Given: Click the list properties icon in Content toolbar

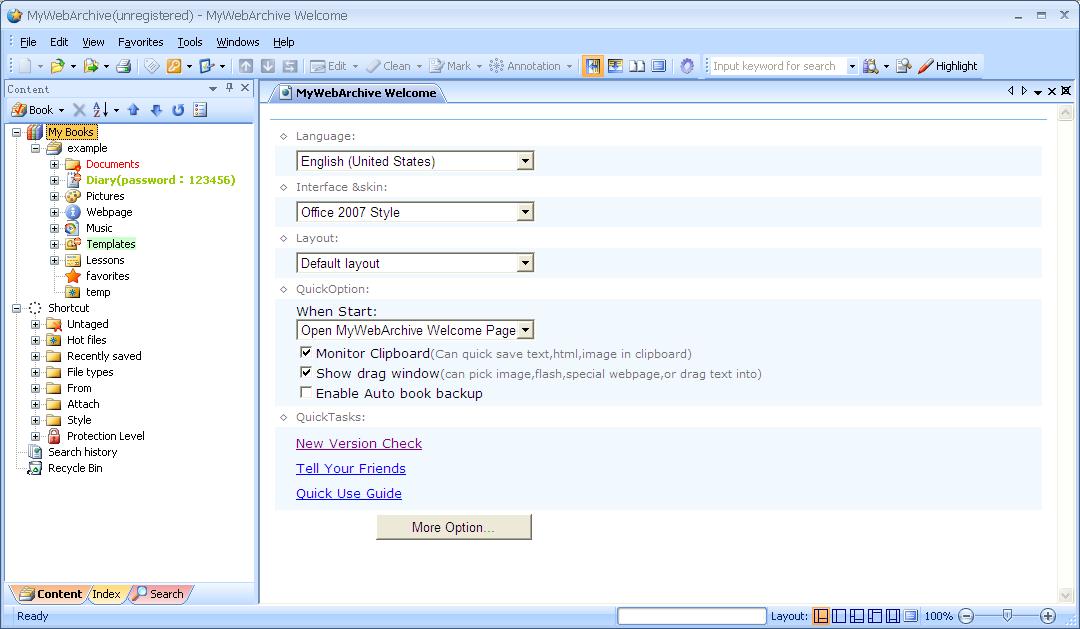Looking at the screenshot, I should tap(200, 110).
